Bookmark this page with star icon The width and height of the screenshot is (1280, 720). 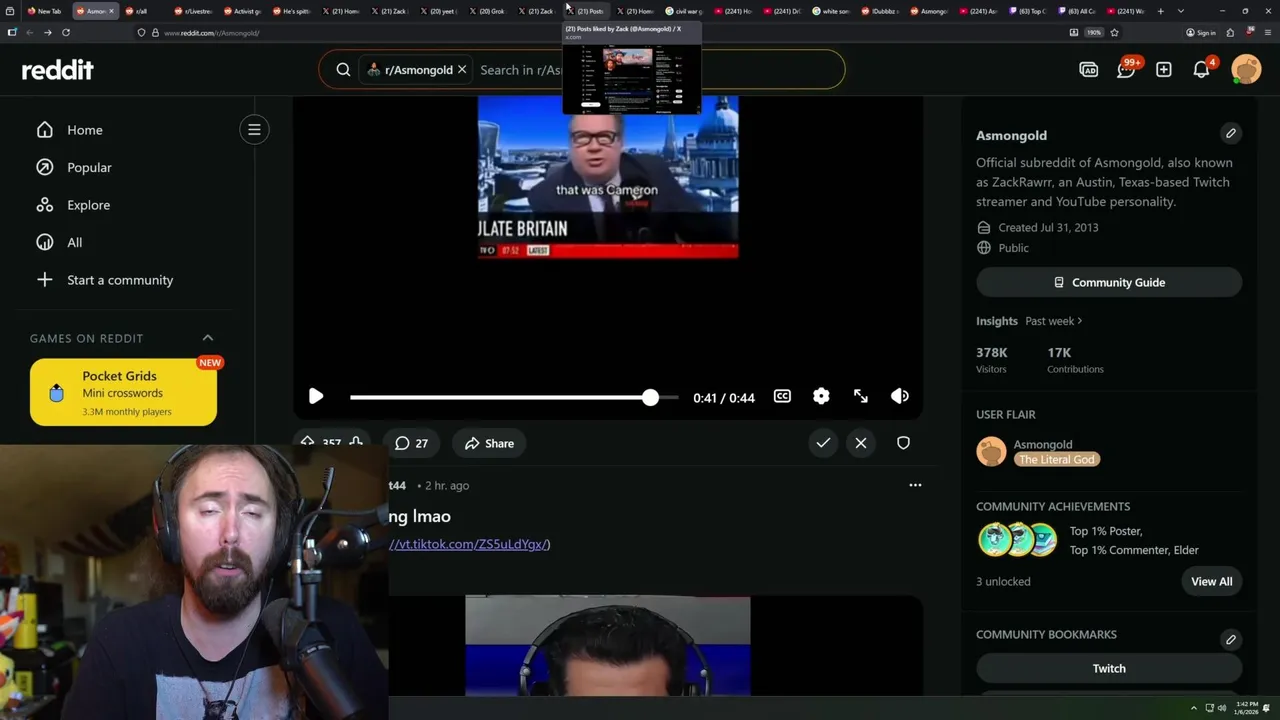[x=1116, y=32]
